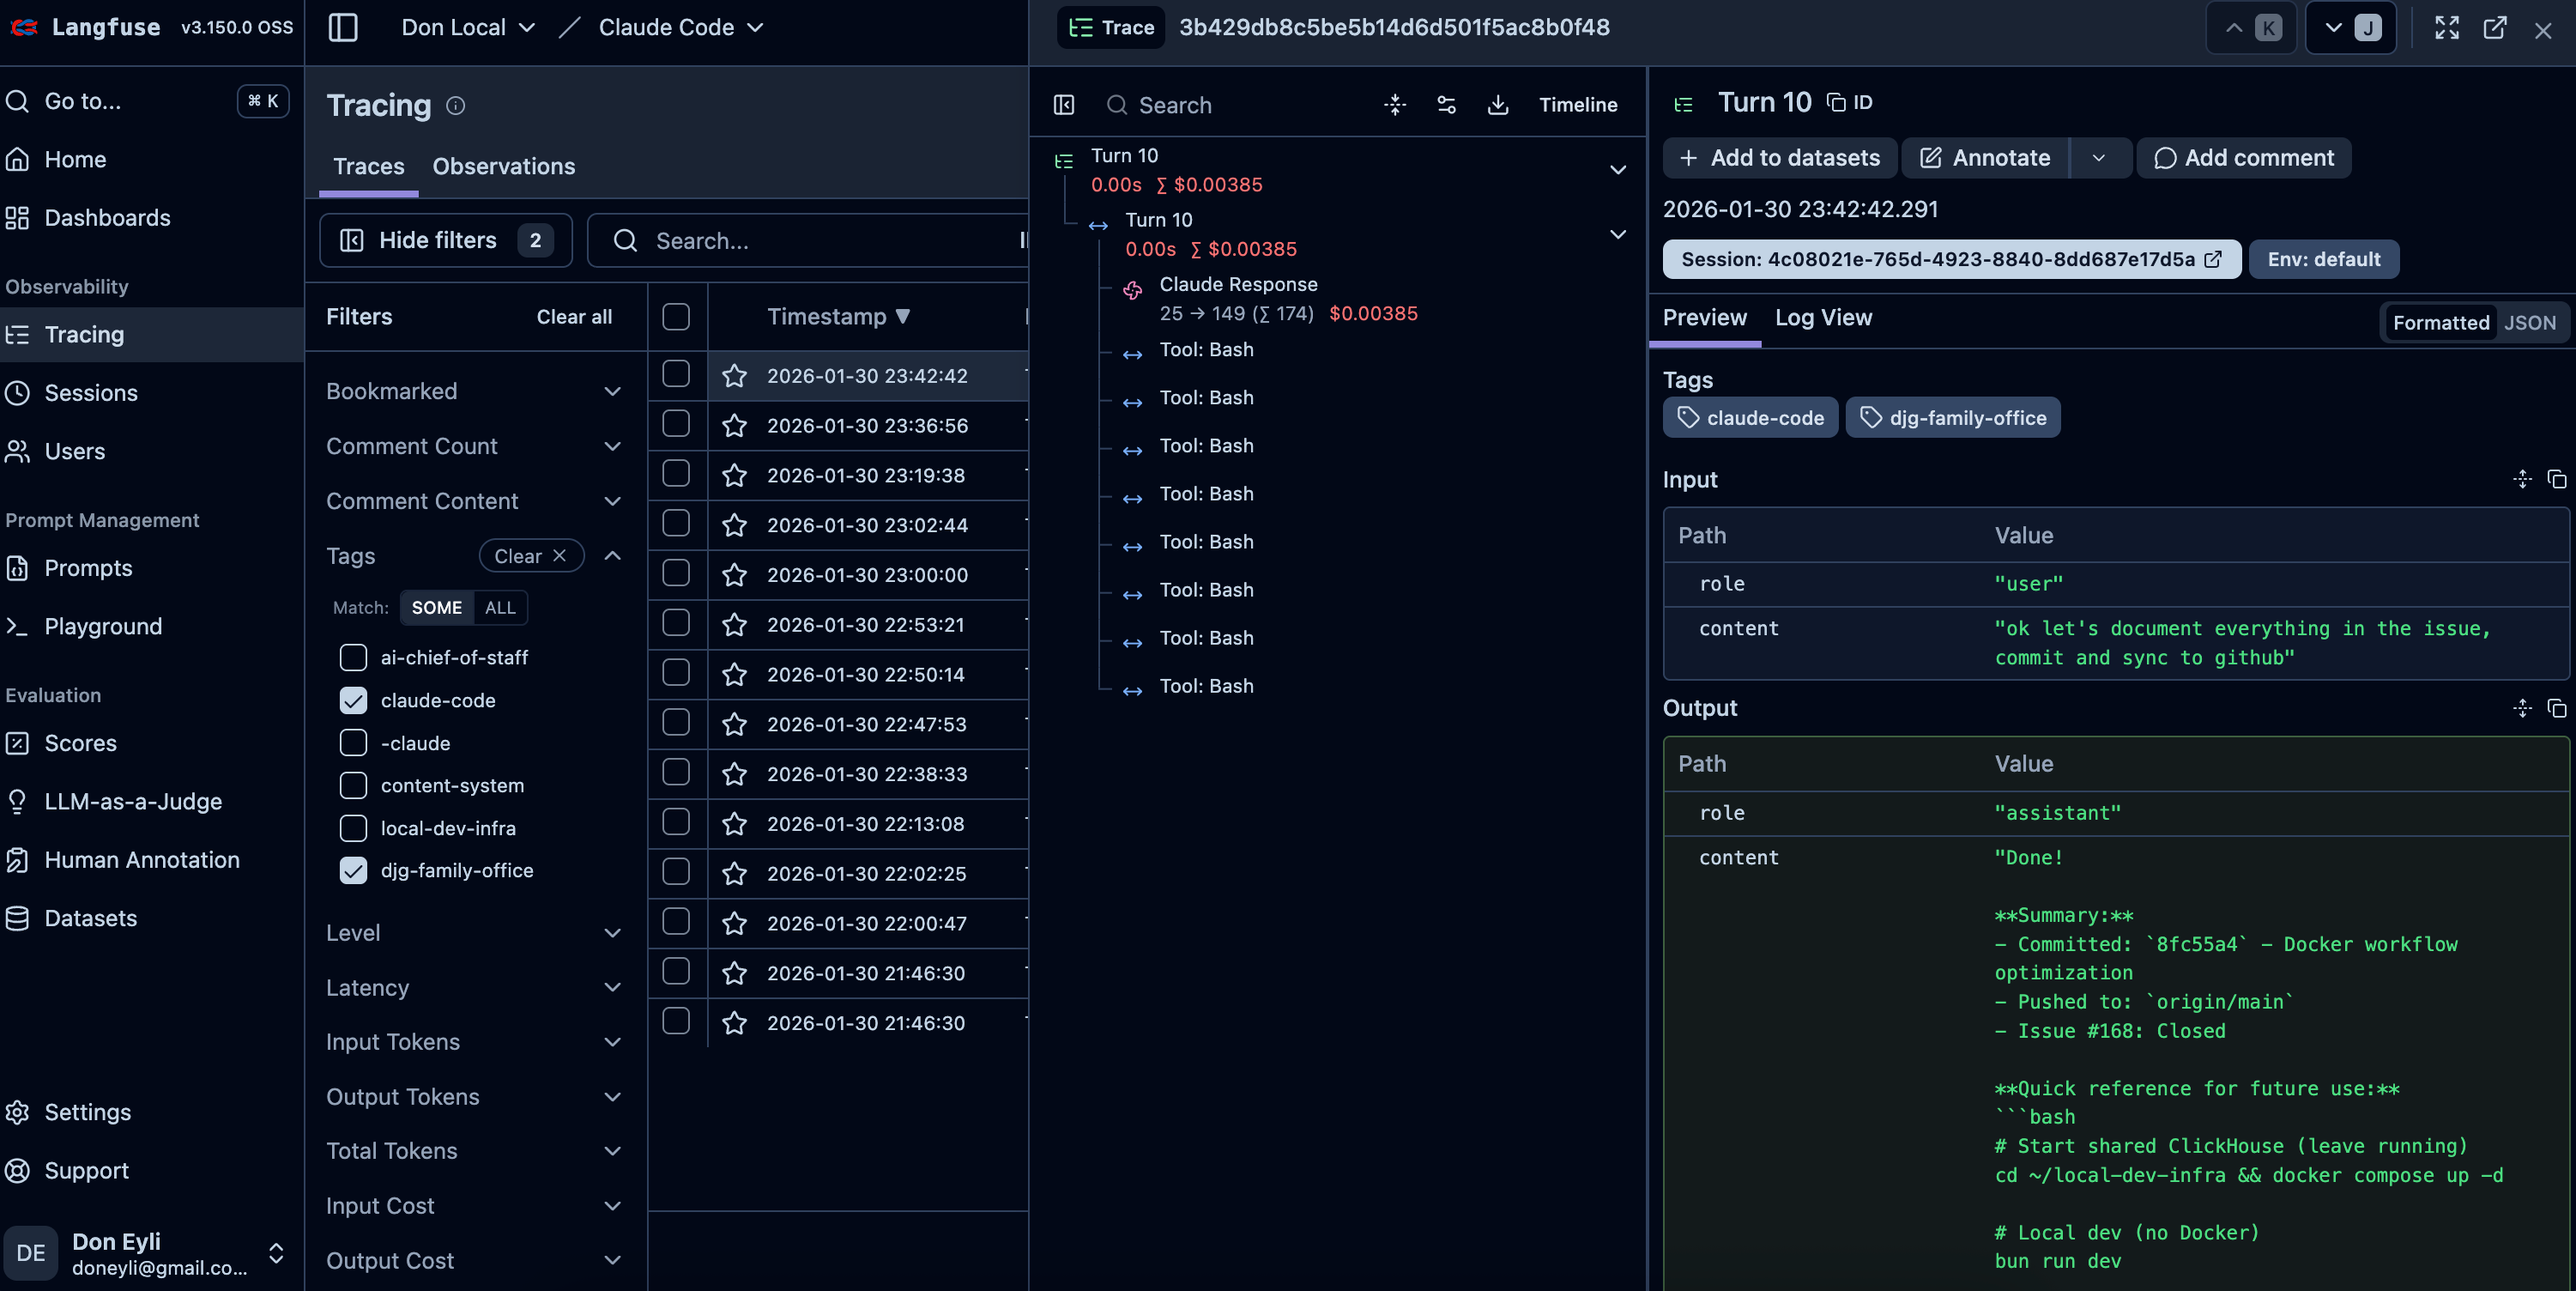Copy the Turn 10 ID
The height and width of the screenshot is (1291, 2576).
coord(1849,102)
